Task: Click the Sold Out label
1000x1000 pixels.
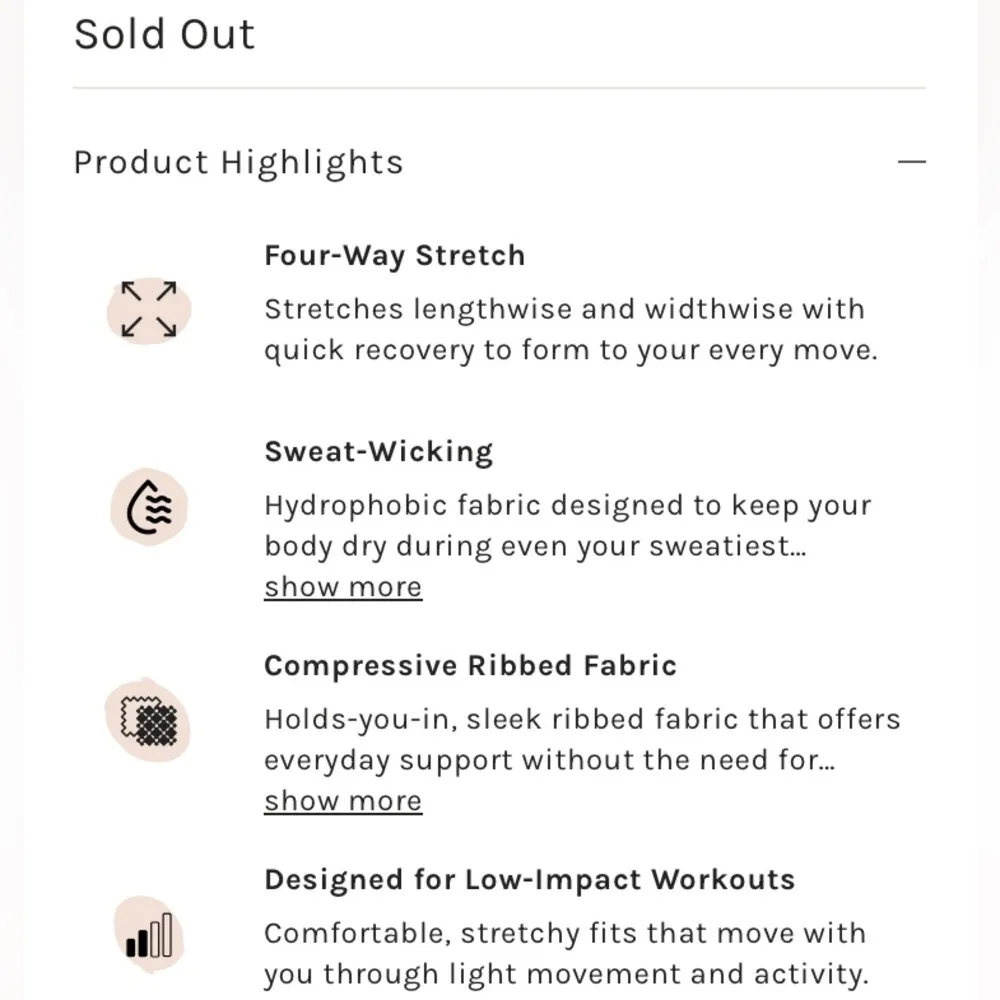Action: pyautogui.click(x=165, y=34)
